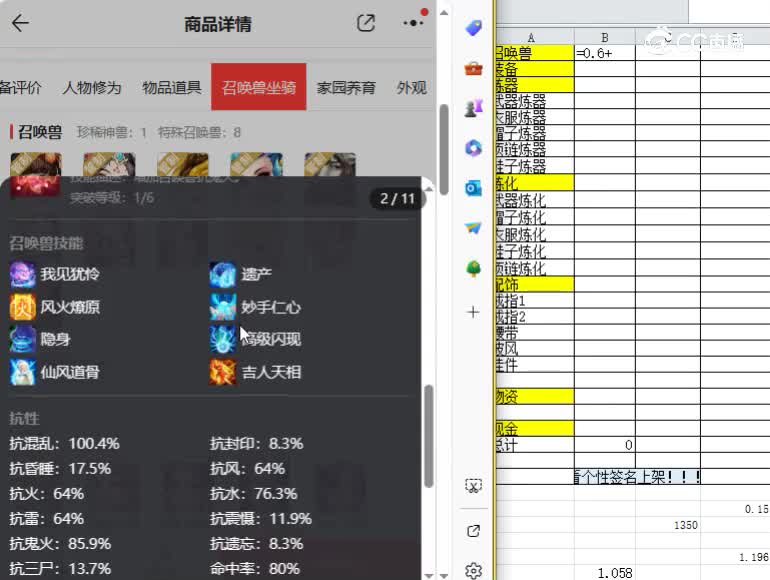Click the 仙风道骨 skill icon
The image size is (770, 580).
point(23,372)
